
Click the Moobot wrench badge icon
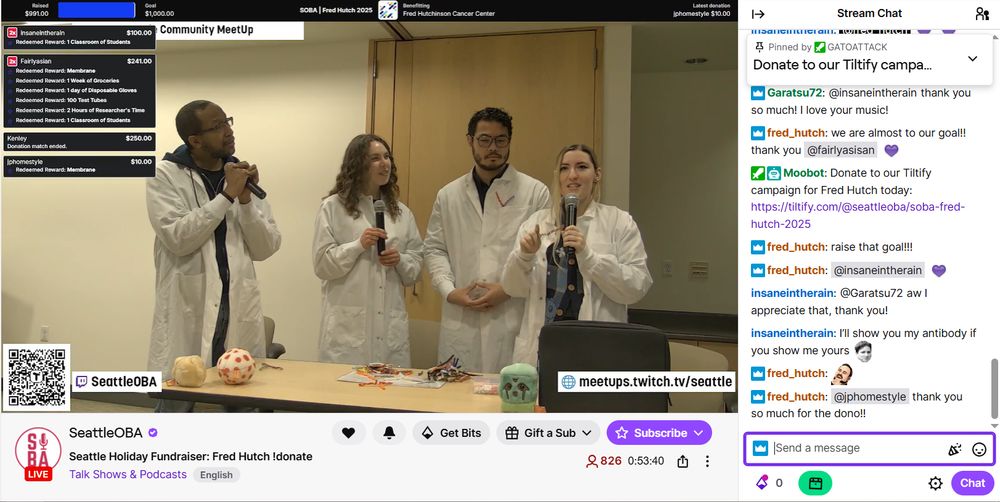click(758, 173)
